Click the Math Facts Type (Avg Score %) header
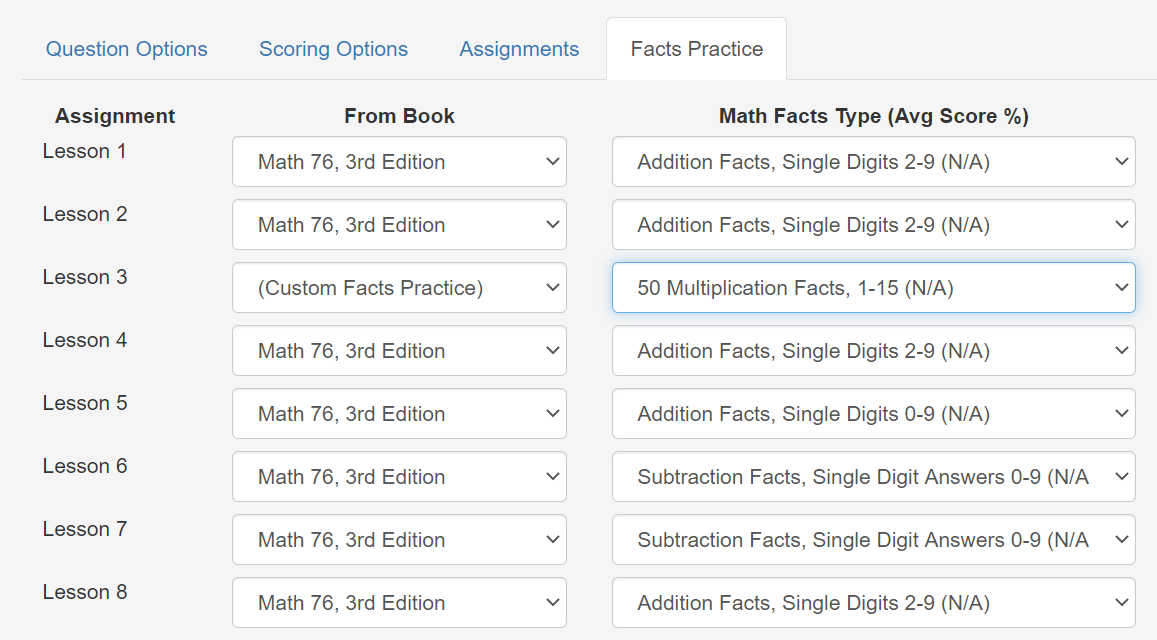Image resolution: width=1157 pixels, height=640 pixels. coord(874,116)
